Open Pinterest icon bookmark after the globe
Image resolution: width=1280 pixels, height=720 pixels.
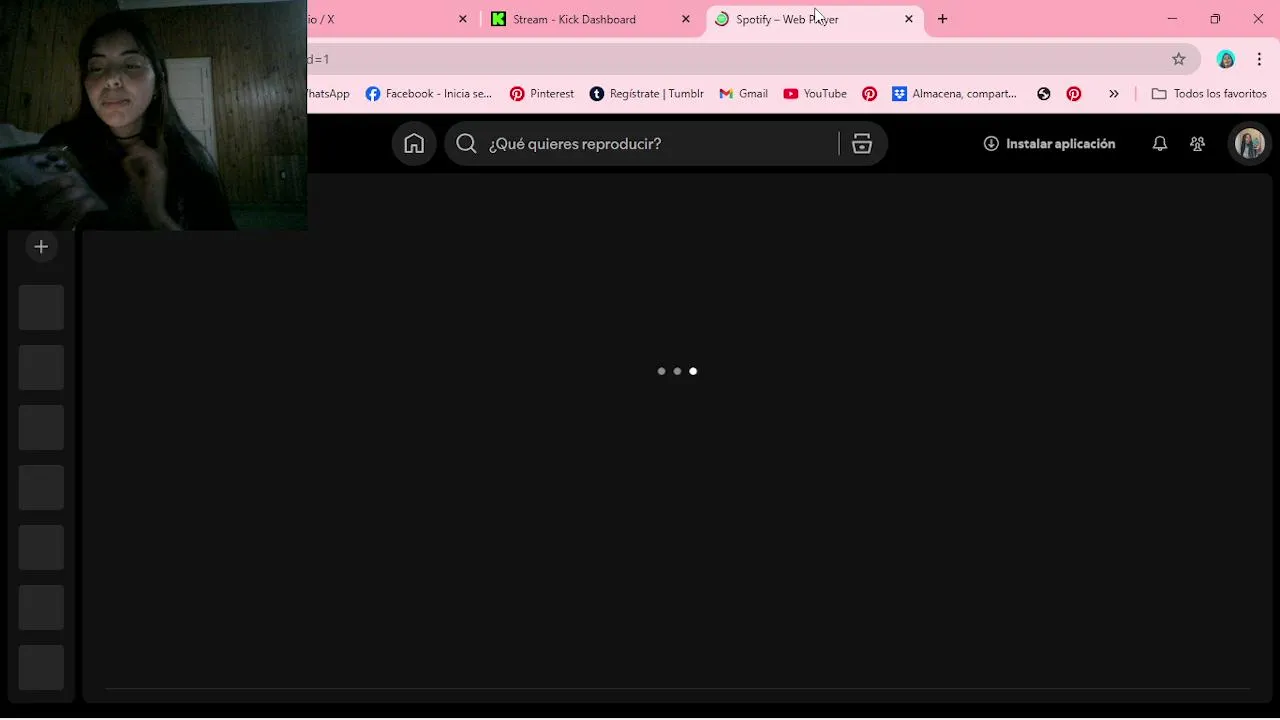(x=1074, y=94)
